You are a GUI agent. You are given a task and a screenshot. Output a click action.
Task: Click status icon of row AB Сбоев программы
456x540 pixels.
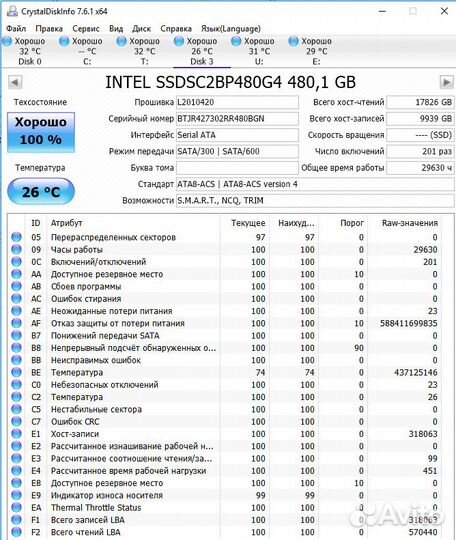(16, 286)
